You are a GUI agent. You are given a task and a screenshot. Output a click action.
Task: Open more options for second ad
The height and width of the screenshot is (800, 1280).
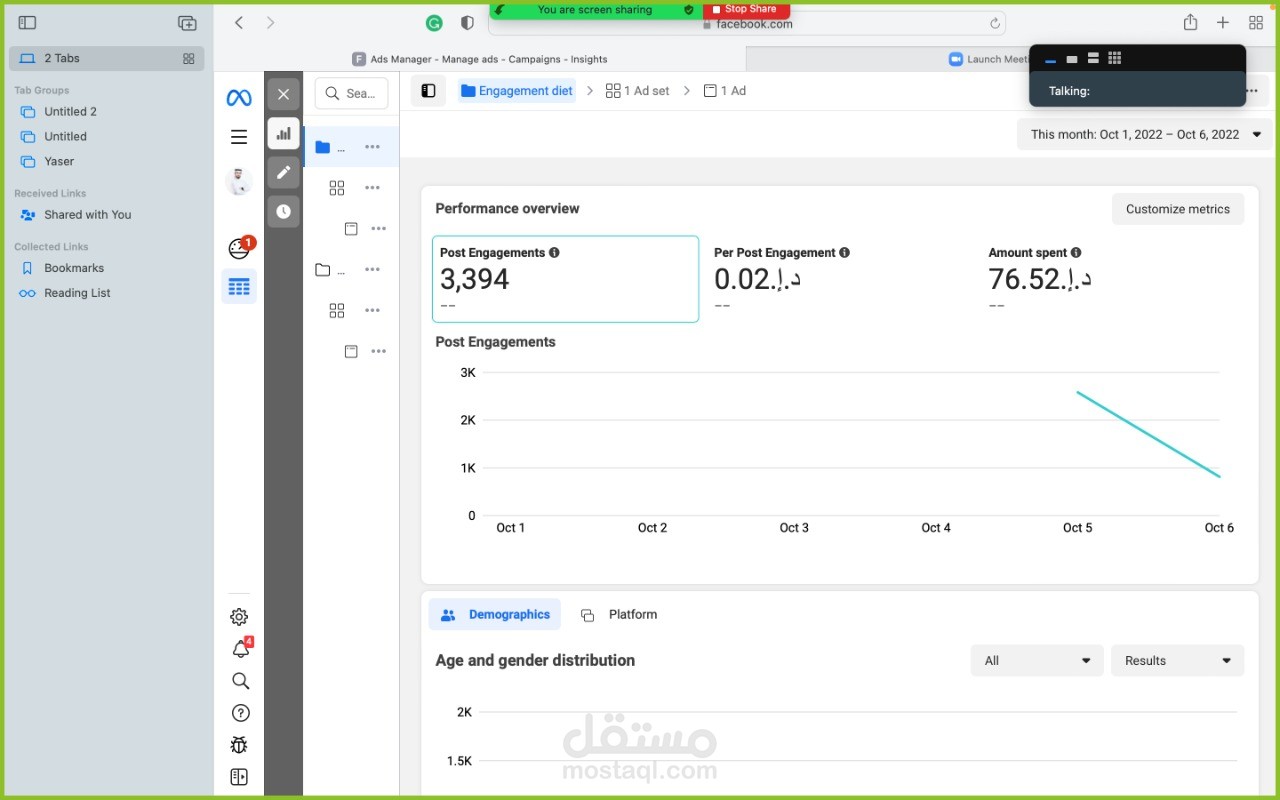click(379, 352)
